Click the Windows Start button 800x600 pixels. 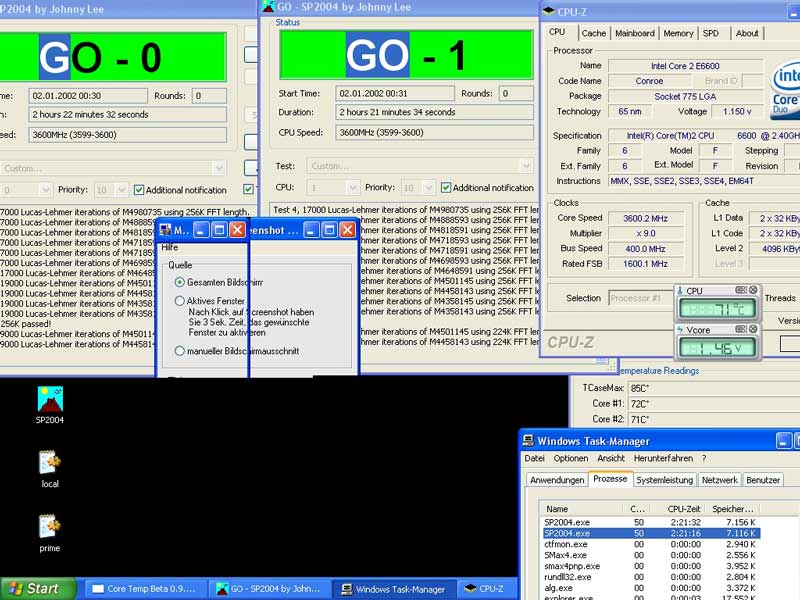pyautogui.click(x=39, y=589)
